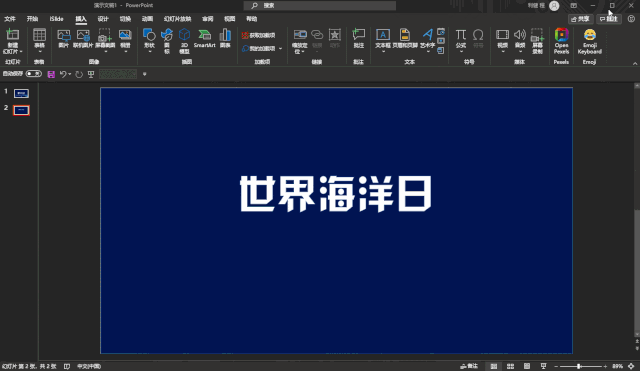Insert a 3D Model

(184, 41)
